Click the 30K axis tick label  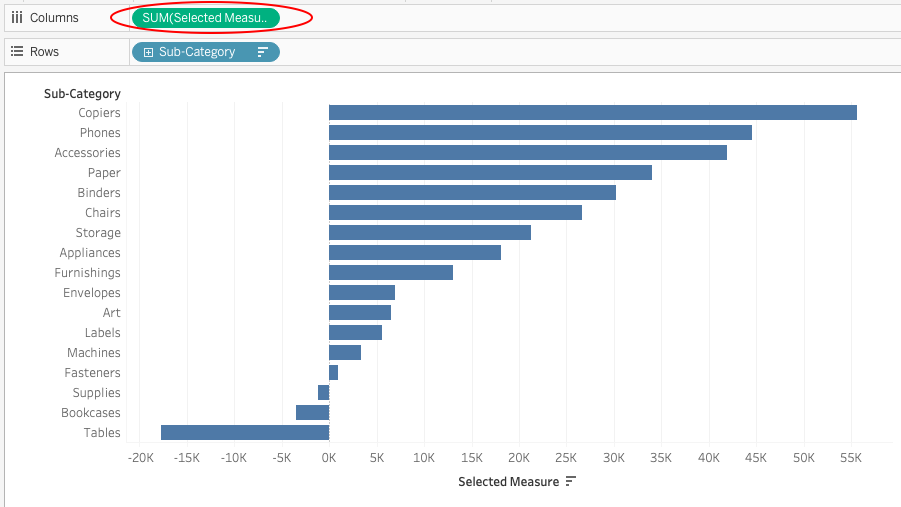(x=614, y=458)
